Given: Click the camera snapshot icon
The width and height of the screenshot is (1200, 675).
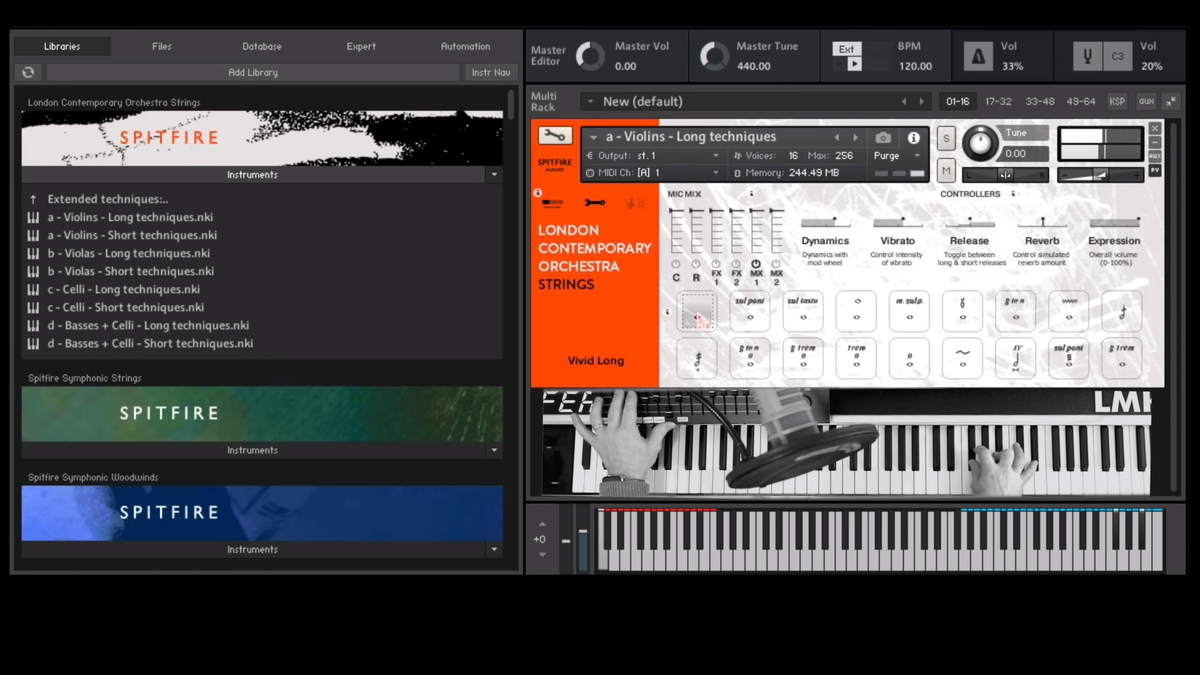Looking at the screenshot, I should (883, 138).
